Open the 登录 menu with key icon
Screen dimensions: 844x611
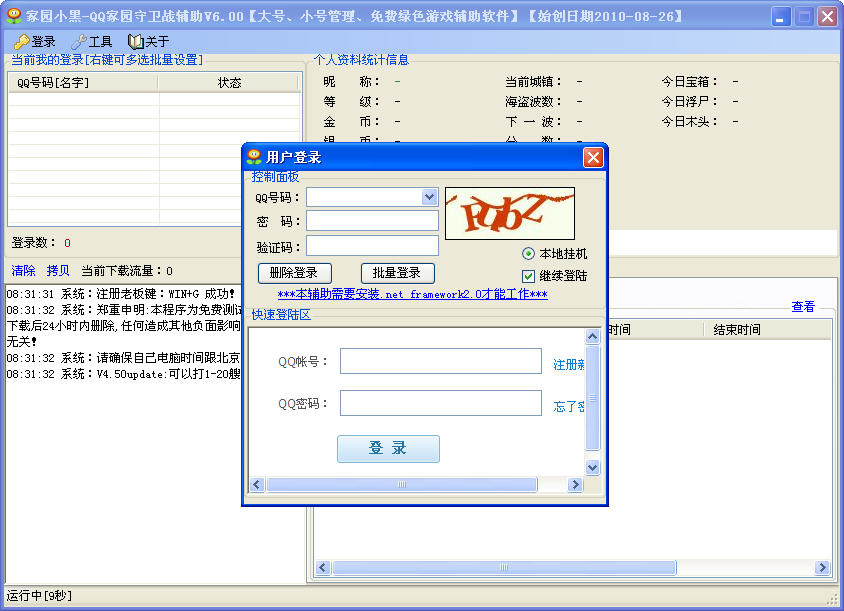pyautogui.click(x=34, y=41)
